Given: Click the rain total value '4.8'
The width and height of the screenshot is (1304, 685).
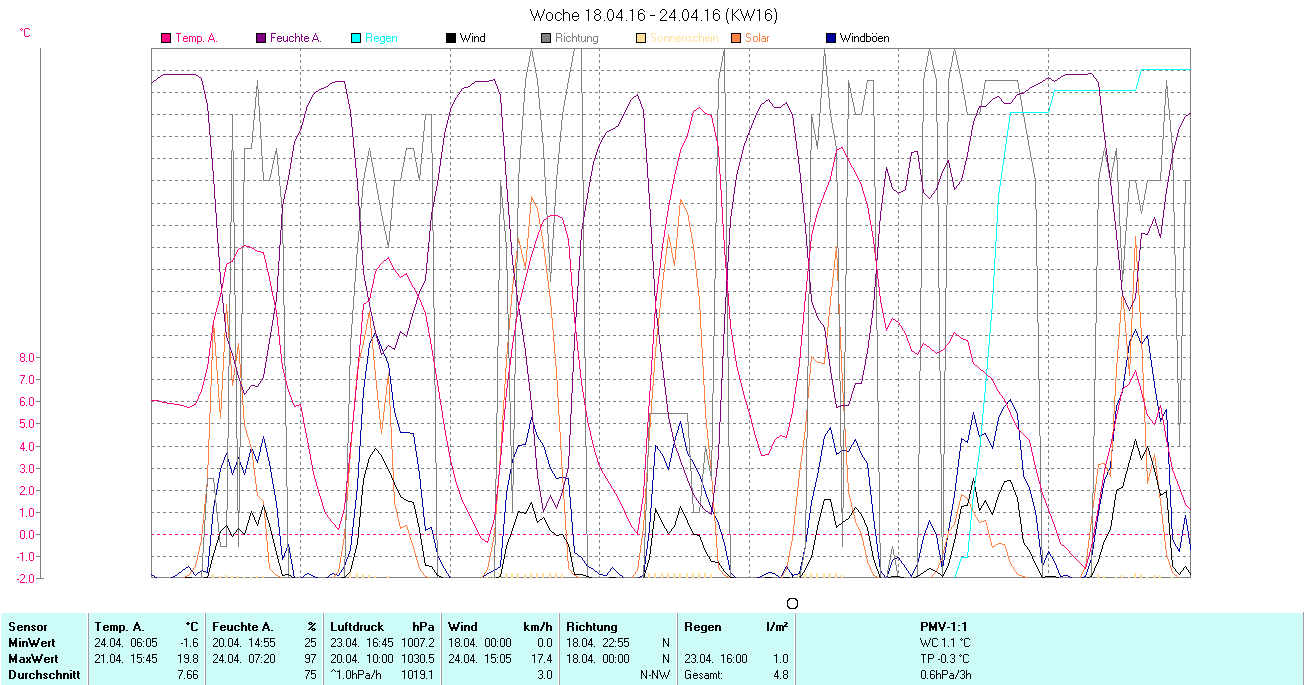Looking at the screenshot, I should coord(780,675).
